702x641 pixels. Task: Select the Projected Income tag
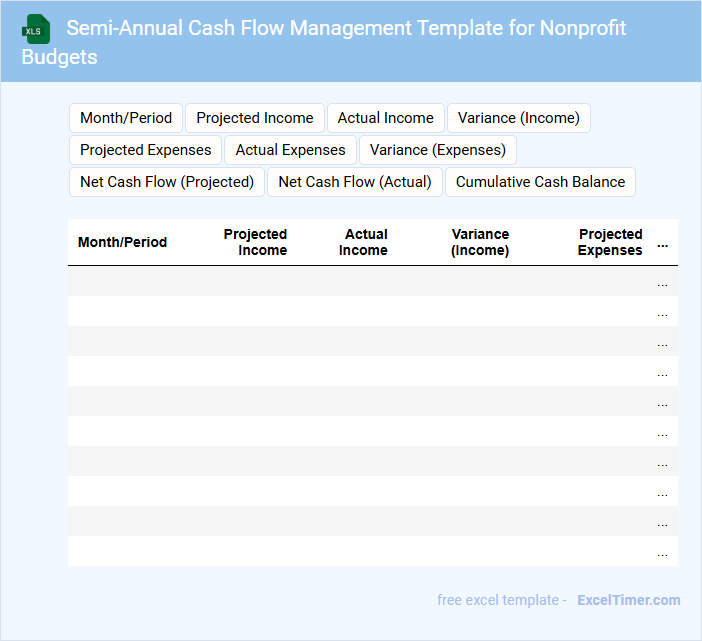(x=255, y=118)
